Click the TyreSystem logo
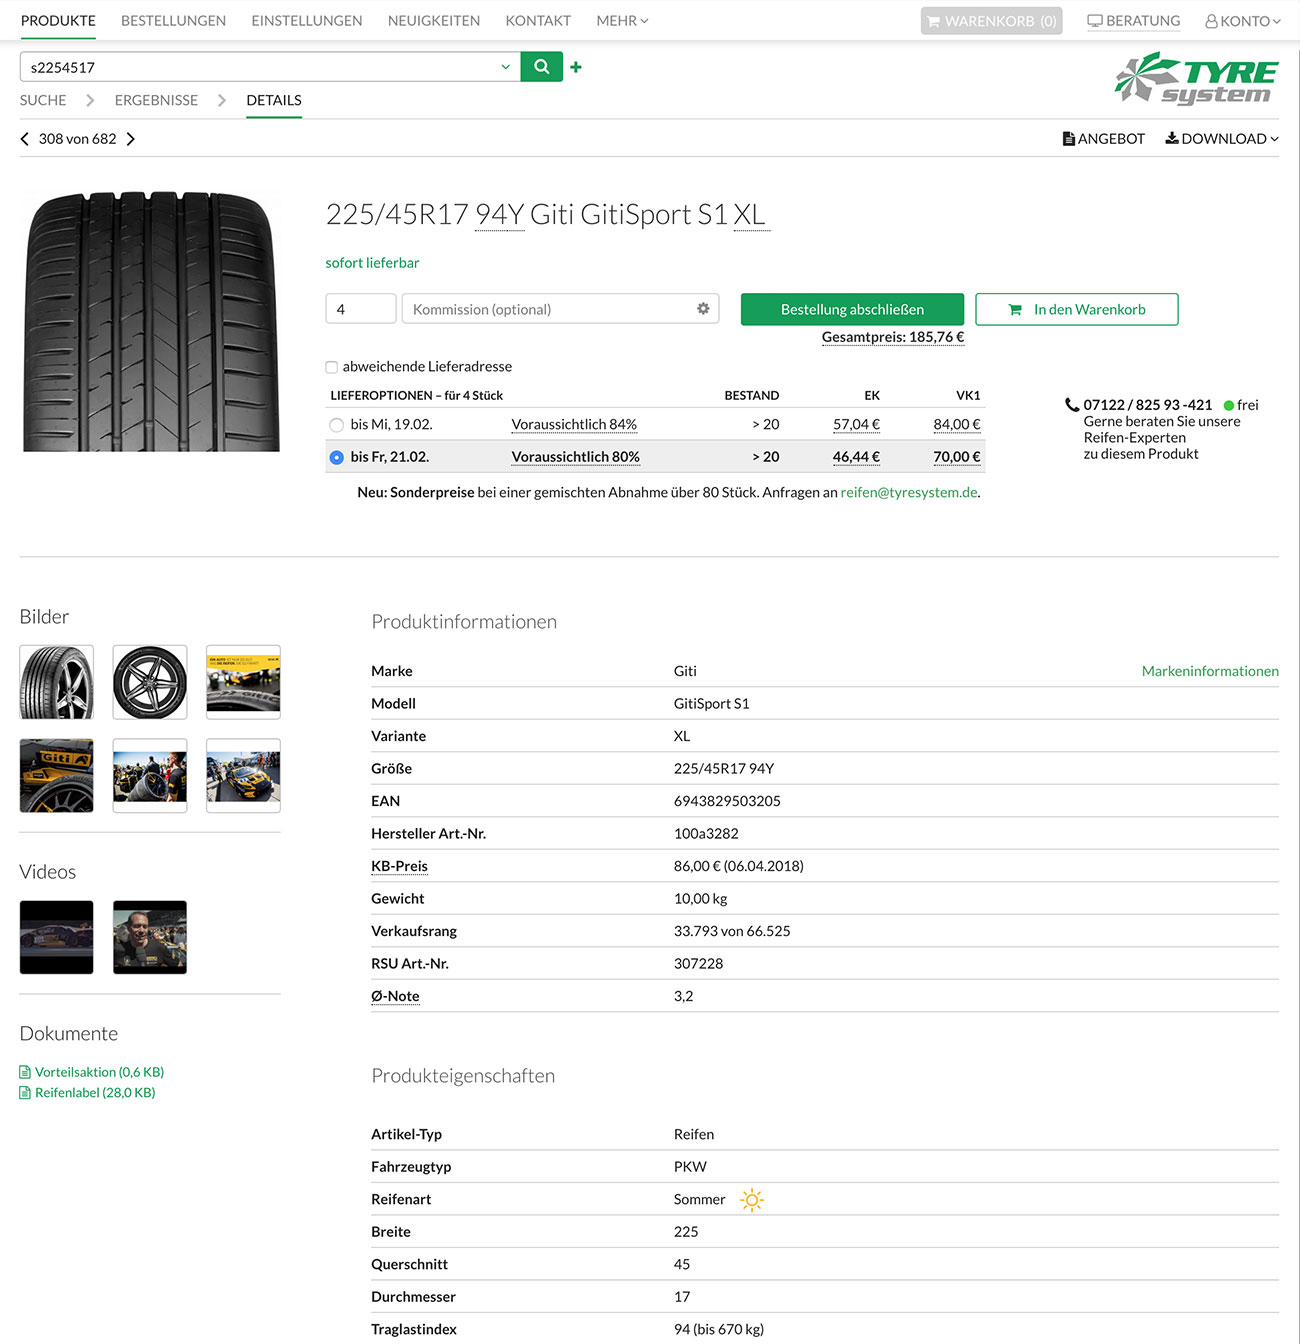The image size is (1300, 1344). pyautogui.click(x=1196, y=79)
